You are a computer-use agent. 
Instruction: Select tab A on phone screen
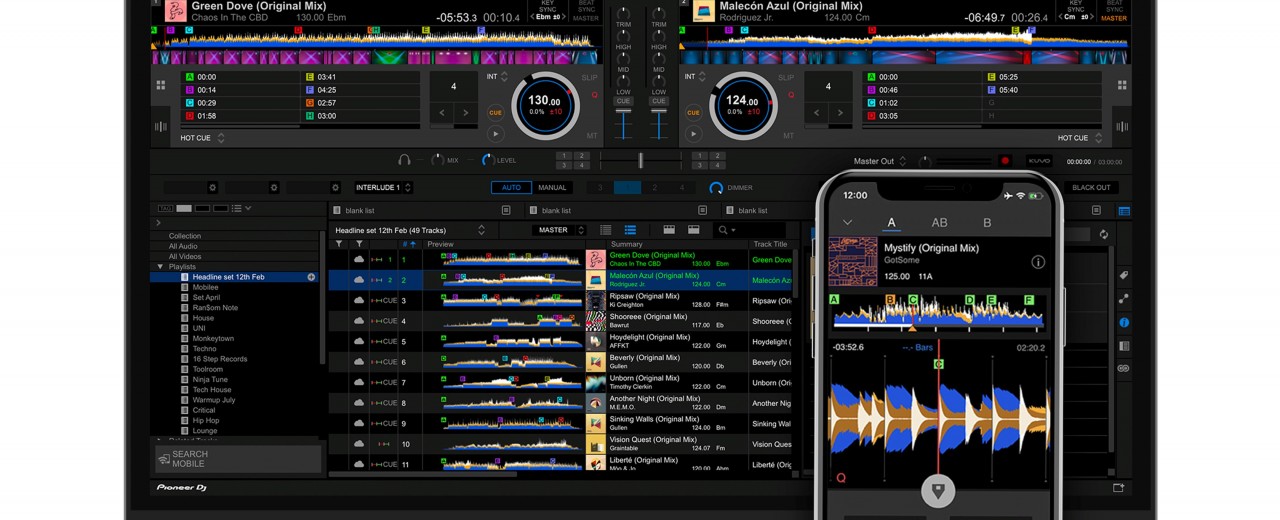tap(891, 223)
